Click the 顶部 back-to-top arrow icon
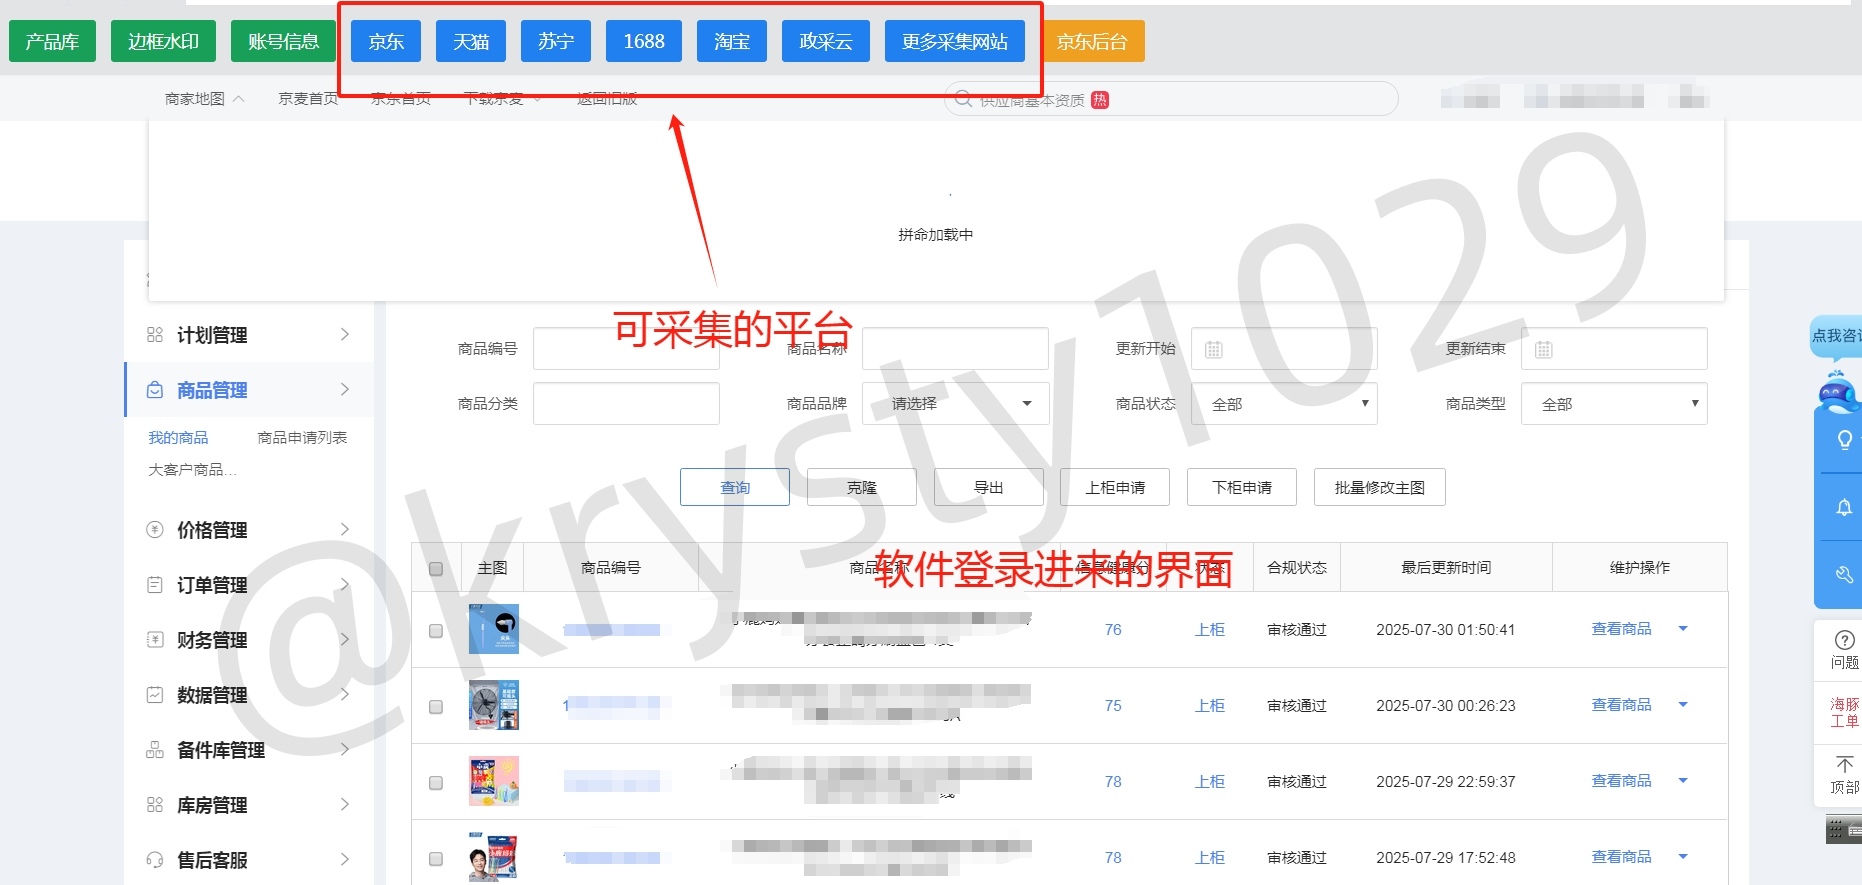Screen dimensions: 1862x885 click(1844, 765)
